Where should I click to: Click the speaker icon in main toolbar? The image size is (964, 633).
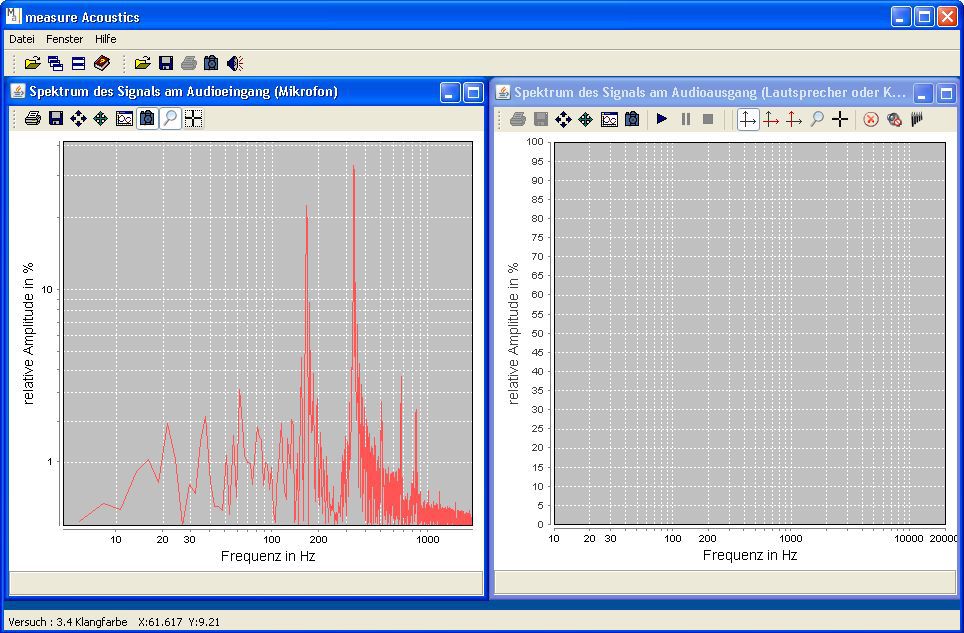point(235,64)
